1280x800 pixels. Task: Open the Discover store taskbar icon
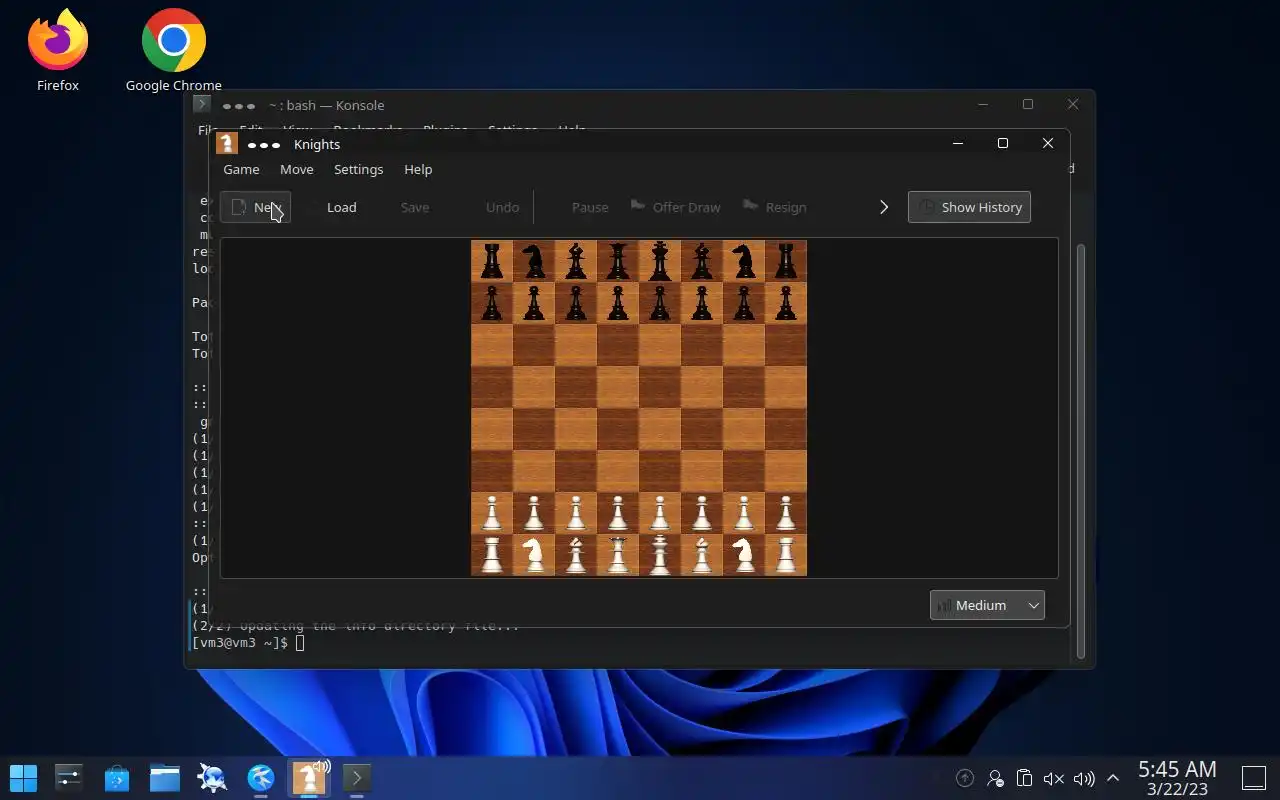[x=117, y=777]
